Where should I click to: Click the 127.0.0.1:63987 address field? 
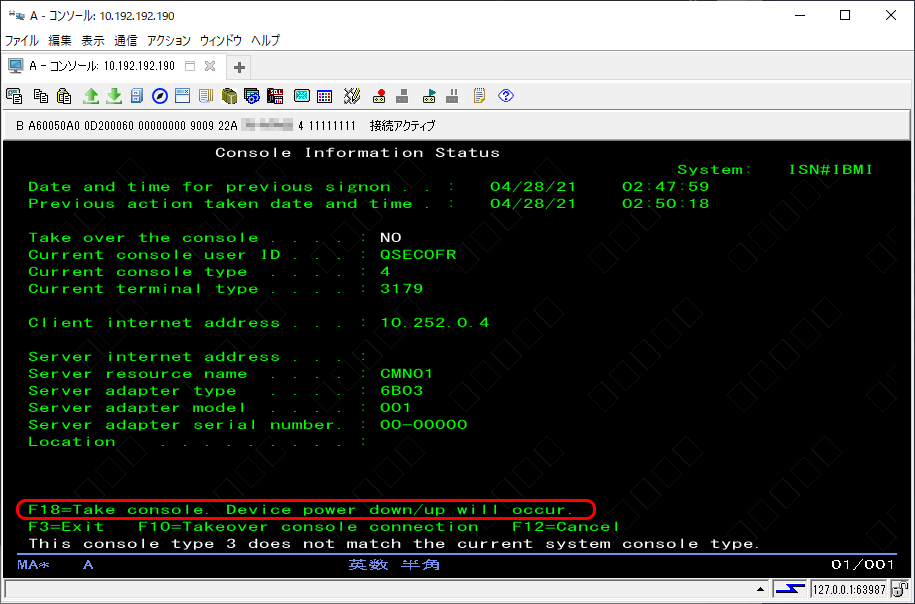(849, 589)
